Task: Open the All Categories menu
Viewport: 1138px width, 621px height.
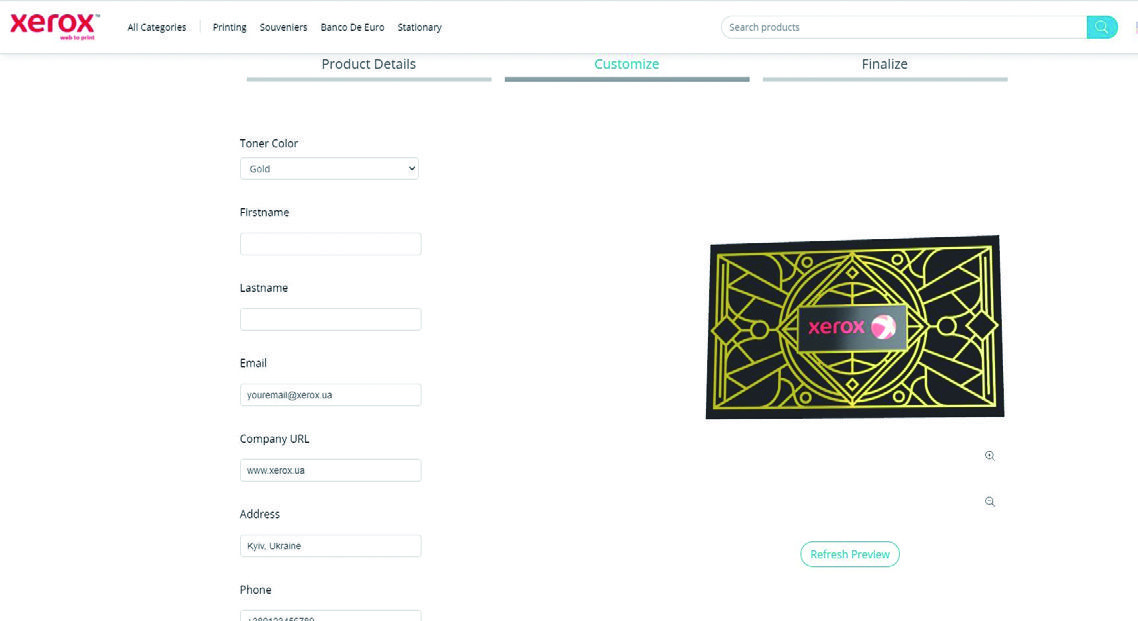Action: click(x=157, y=27)
